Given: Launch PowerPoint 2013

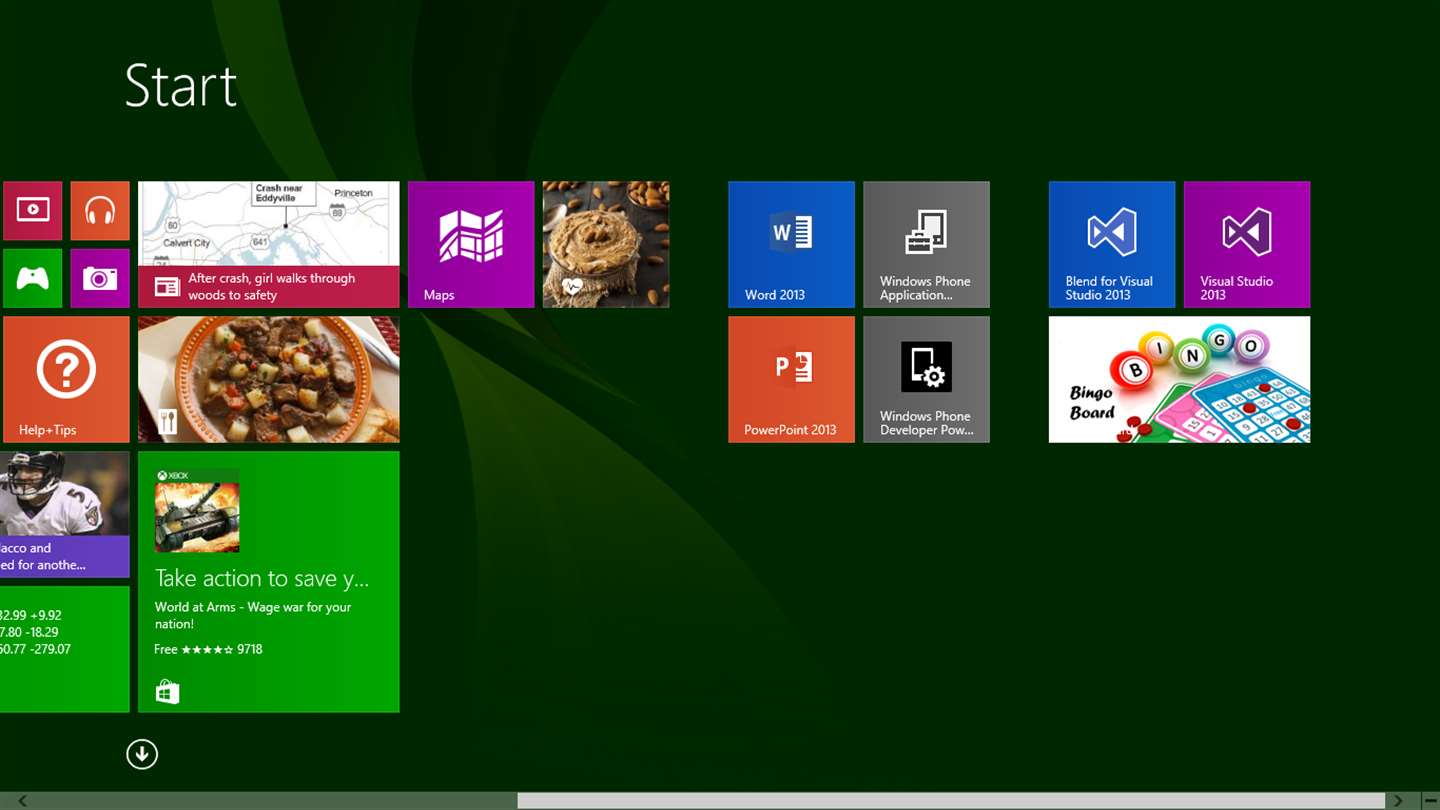Looking at the screenshot, I should coord(791,379).
